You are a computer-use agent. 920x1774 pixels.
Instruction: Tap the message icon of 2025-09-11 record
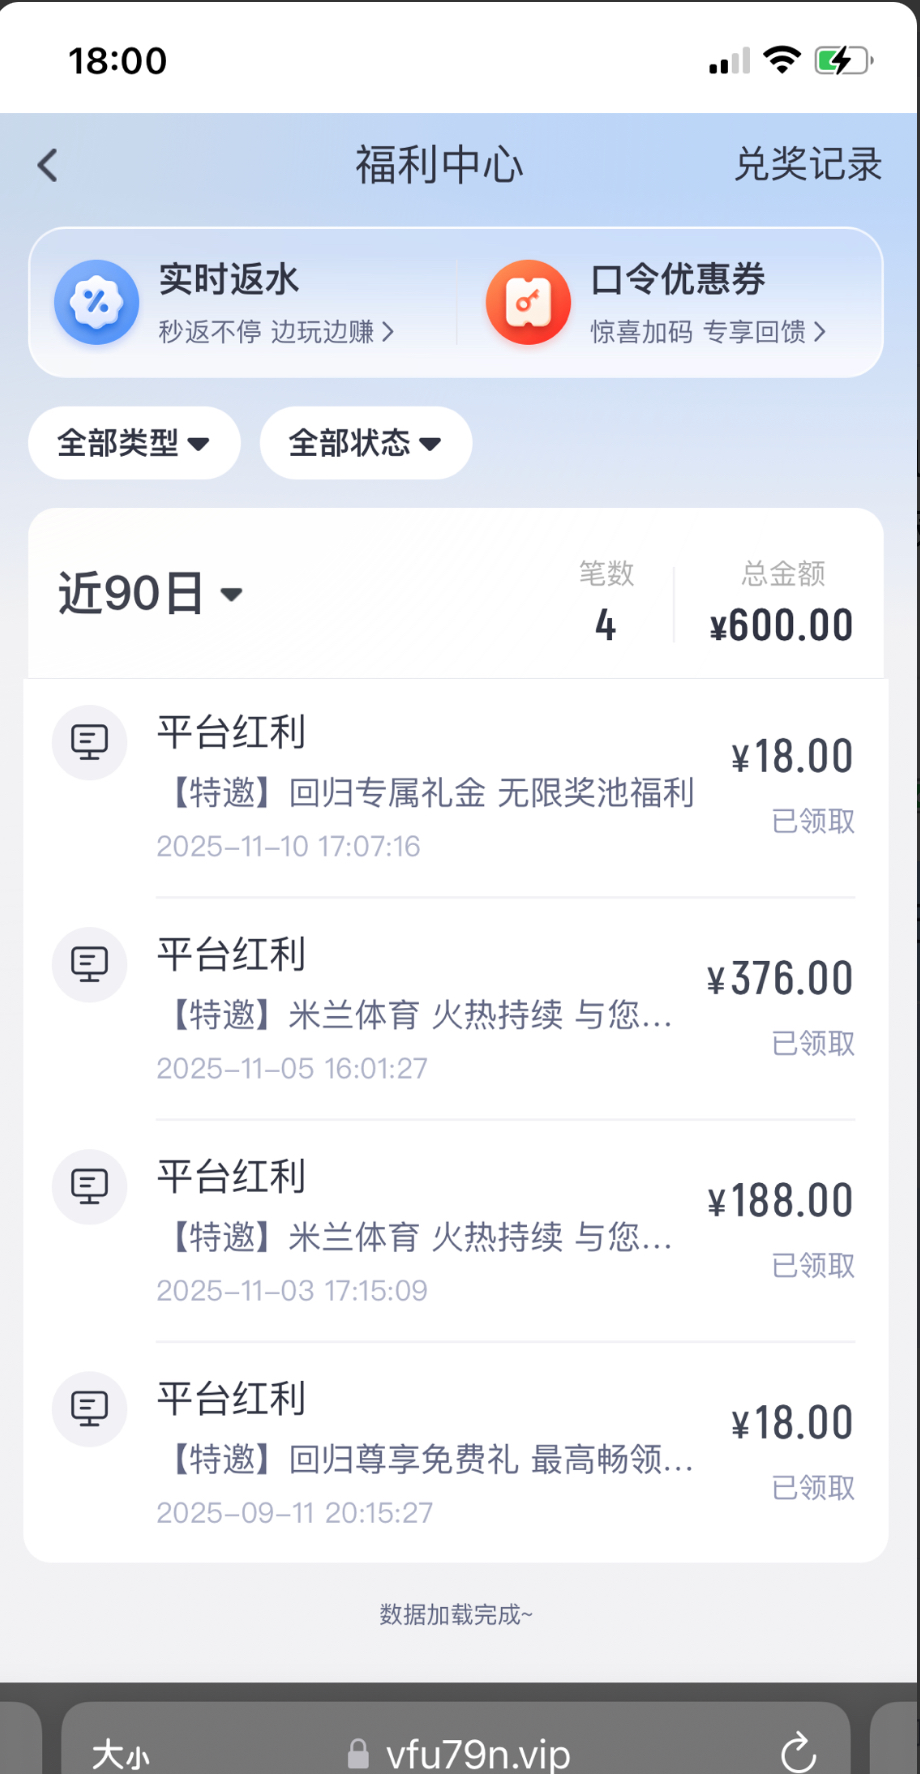90,1408
